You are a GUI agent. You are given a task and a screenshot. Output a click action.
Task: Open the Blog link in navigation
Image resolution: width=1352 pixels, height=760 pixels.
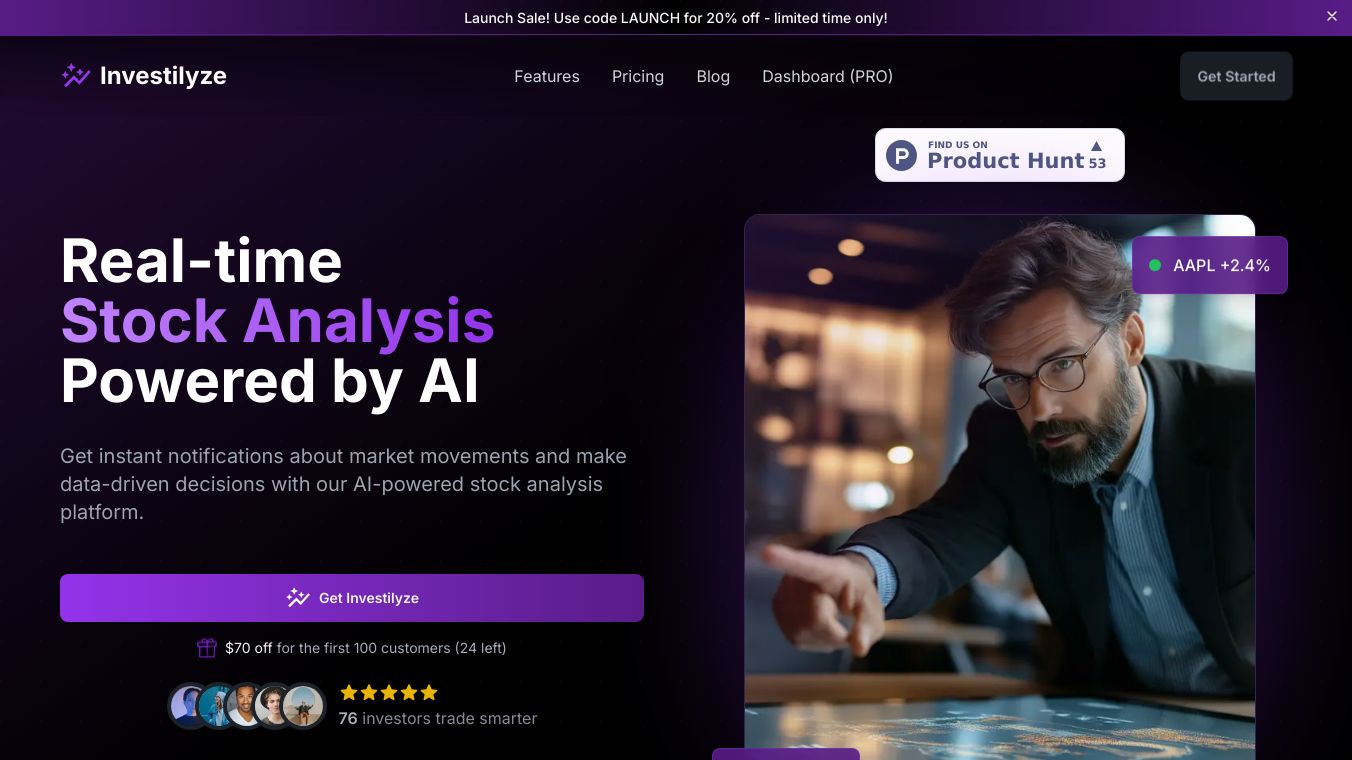(713, 76)
